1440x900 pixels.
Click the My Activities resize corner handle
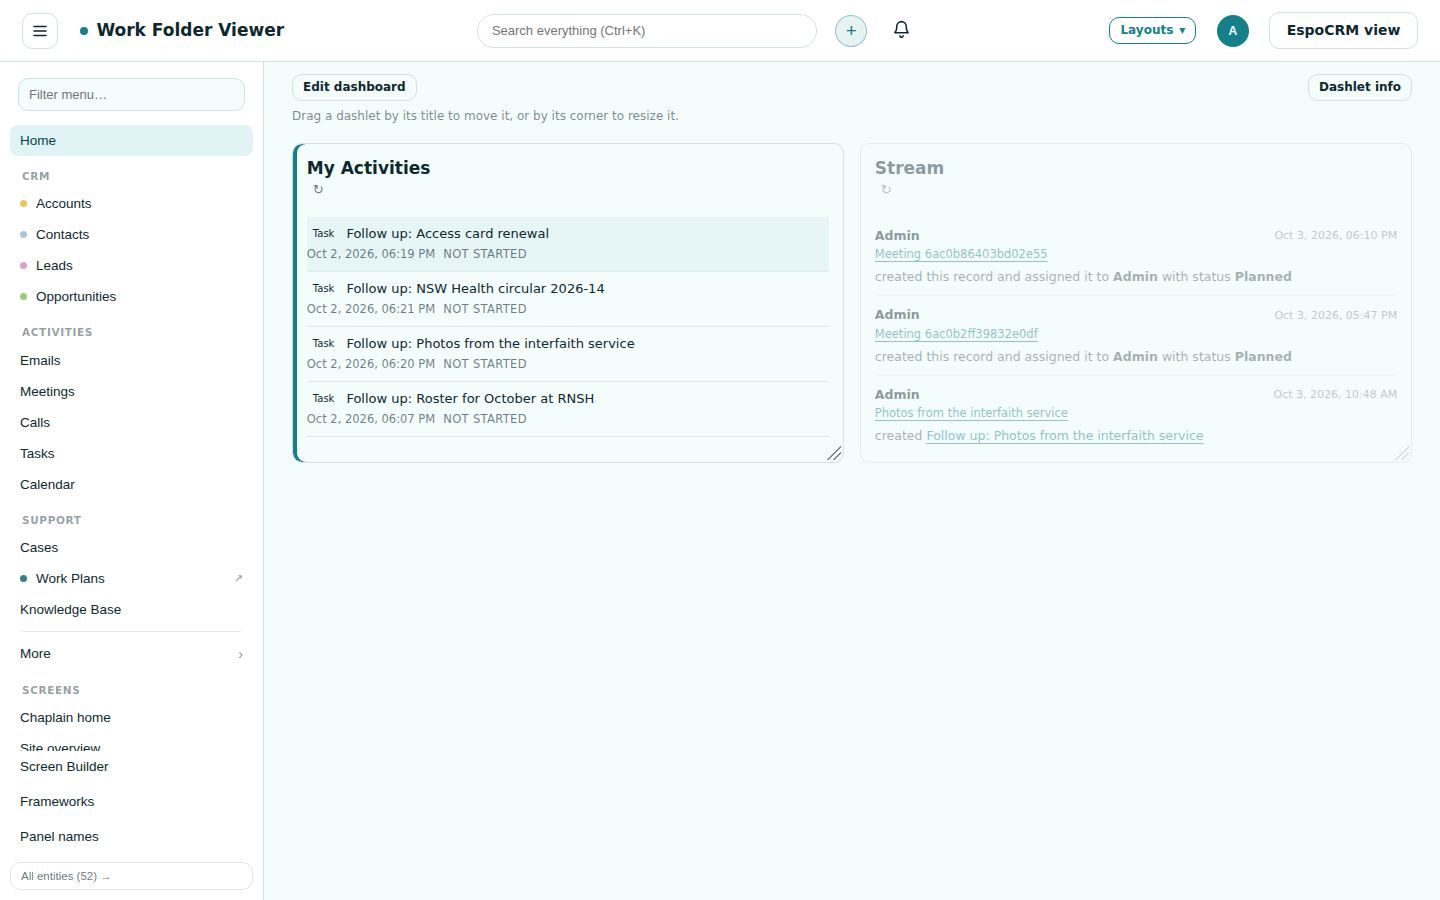click(834, 453)
